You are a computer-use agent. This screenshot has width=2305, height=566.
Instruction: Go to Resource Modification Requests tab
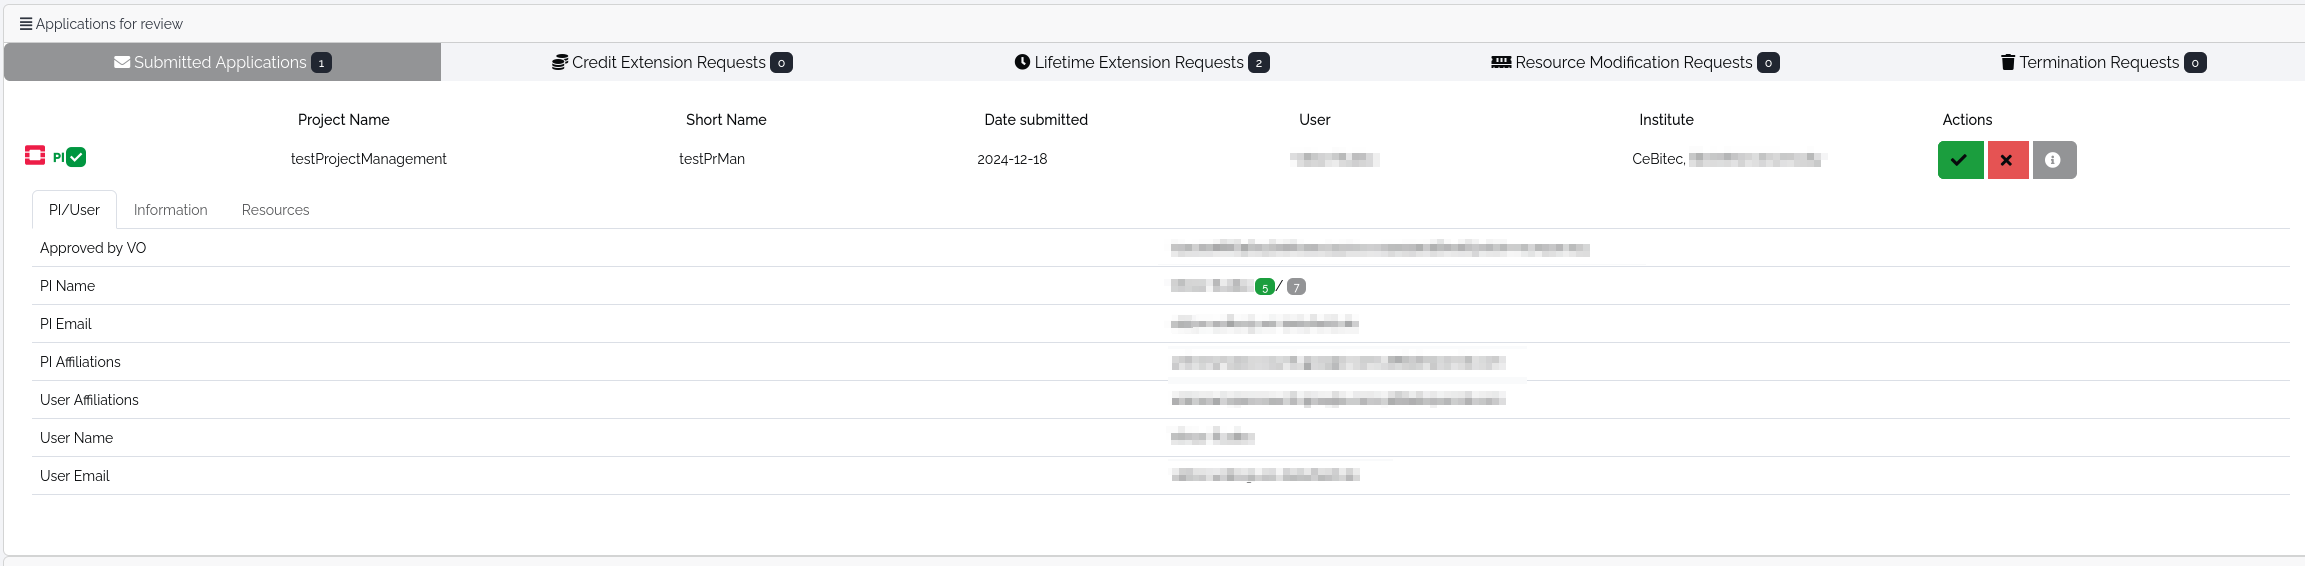point(1634,62)
